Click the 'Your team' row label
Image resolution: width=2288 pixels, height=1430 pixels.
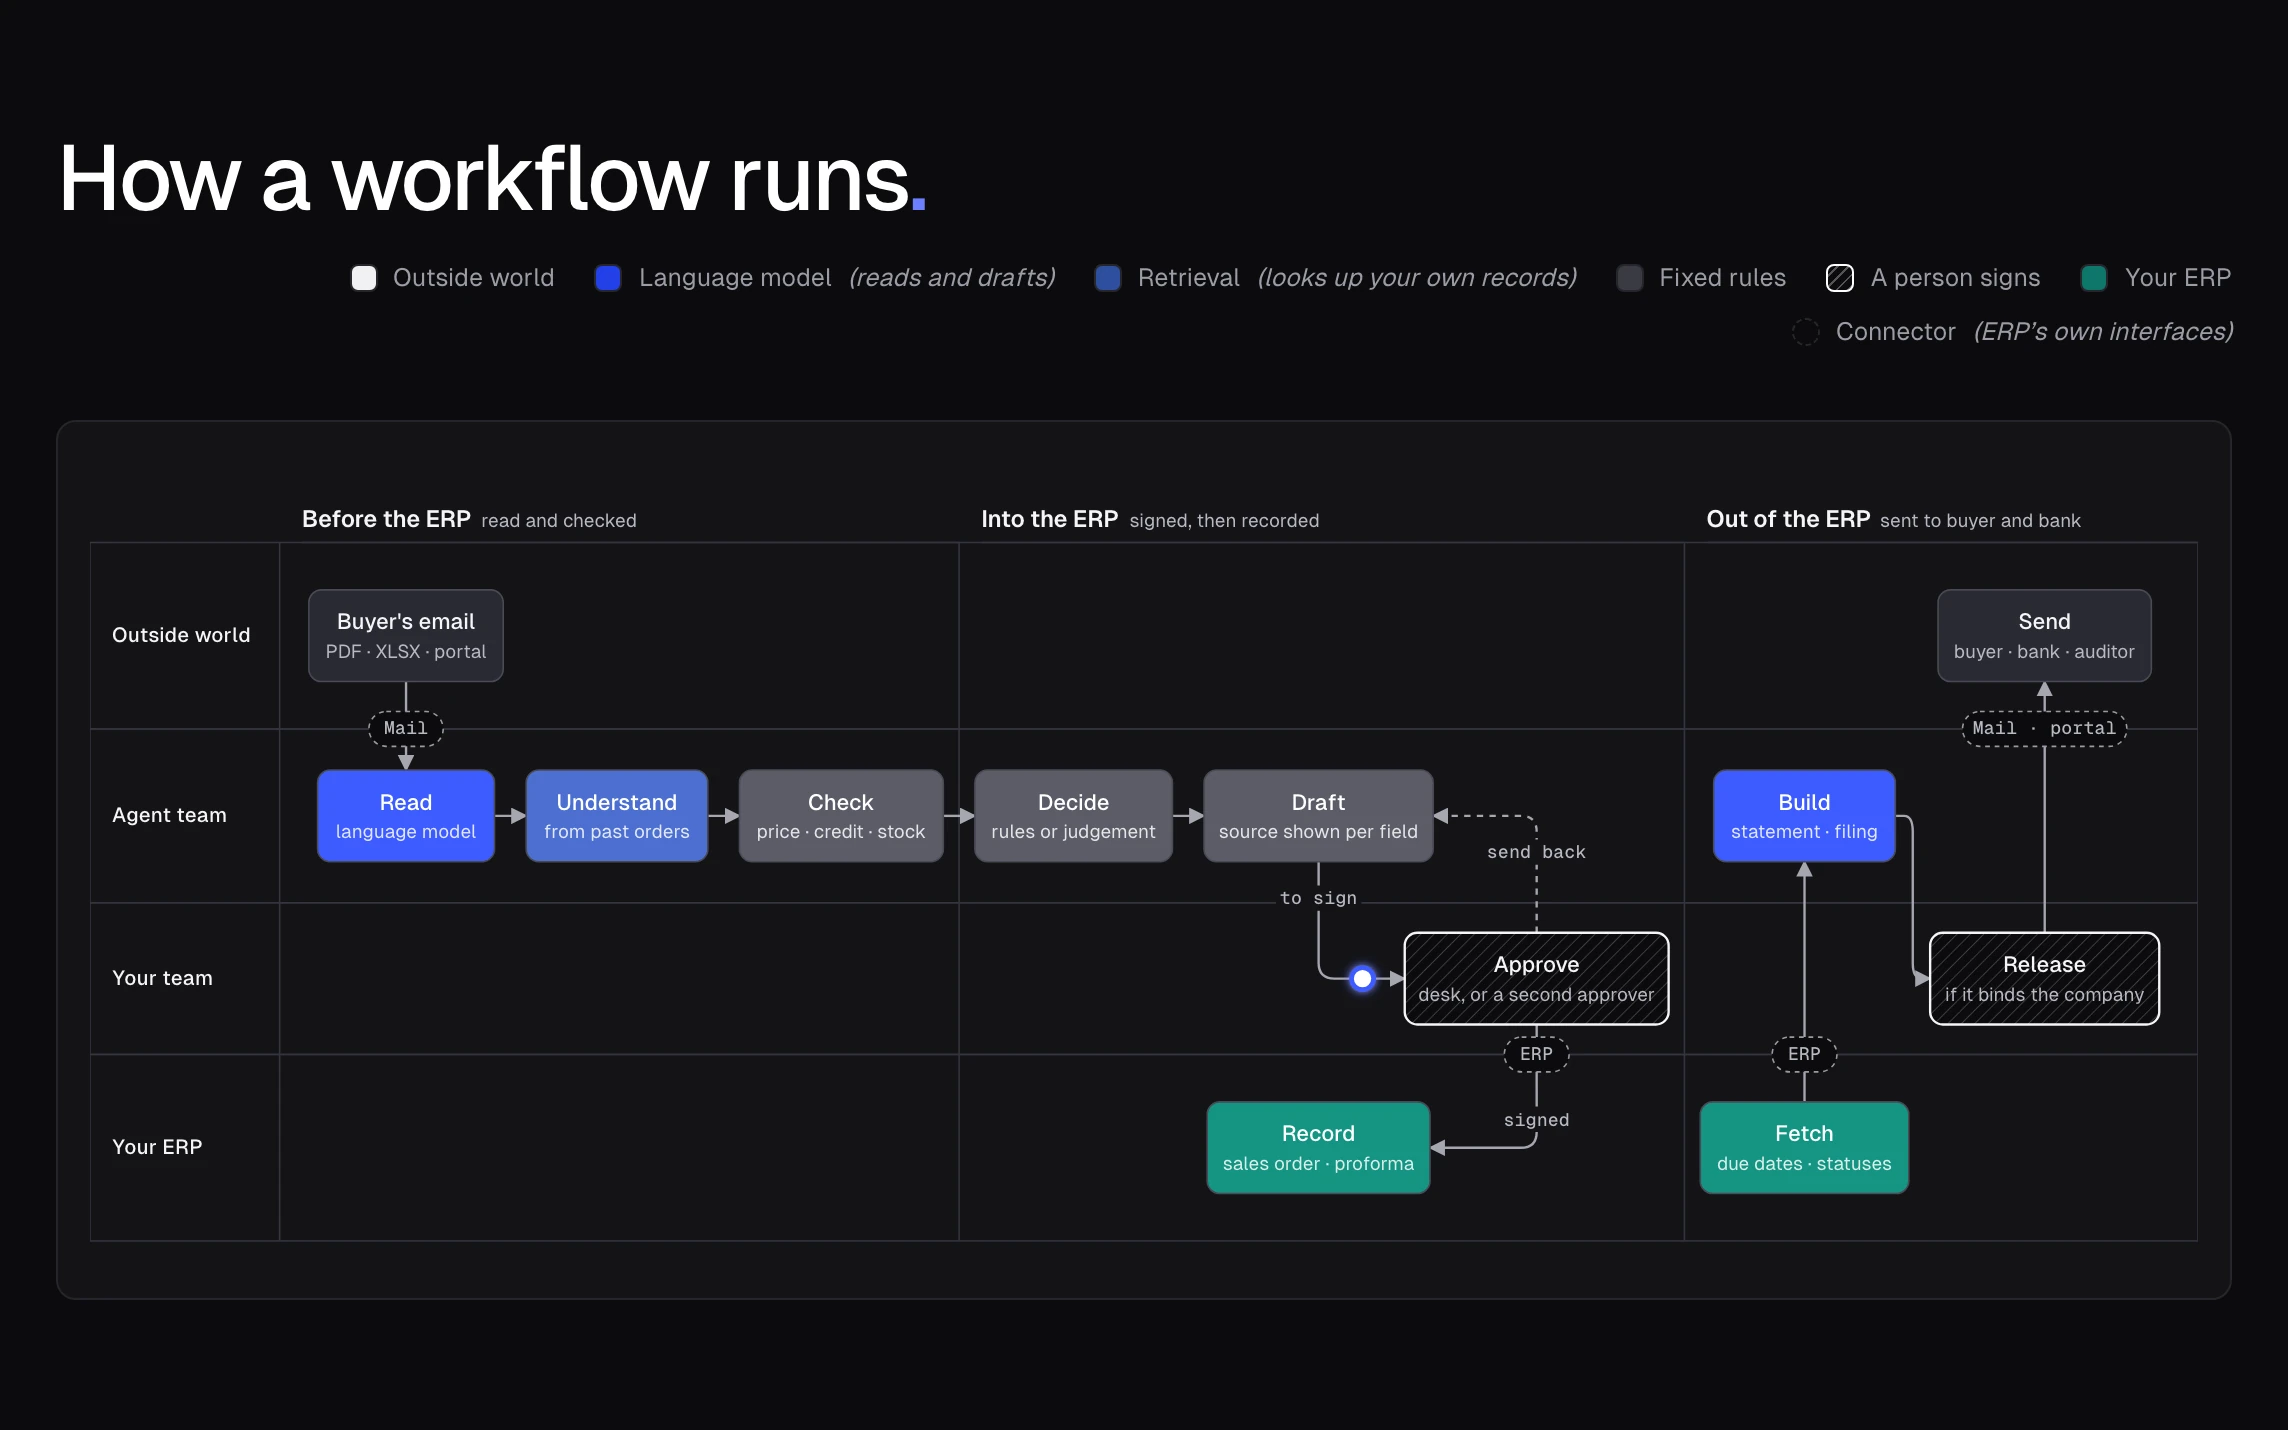point(163,979)
